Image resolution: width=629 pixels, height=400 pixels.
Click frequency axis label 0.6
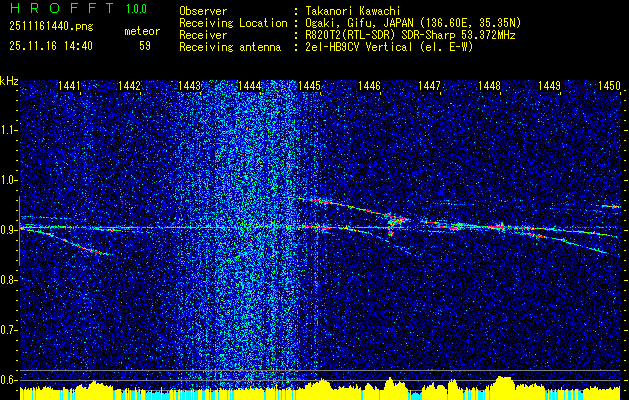[x=8, y=380]
